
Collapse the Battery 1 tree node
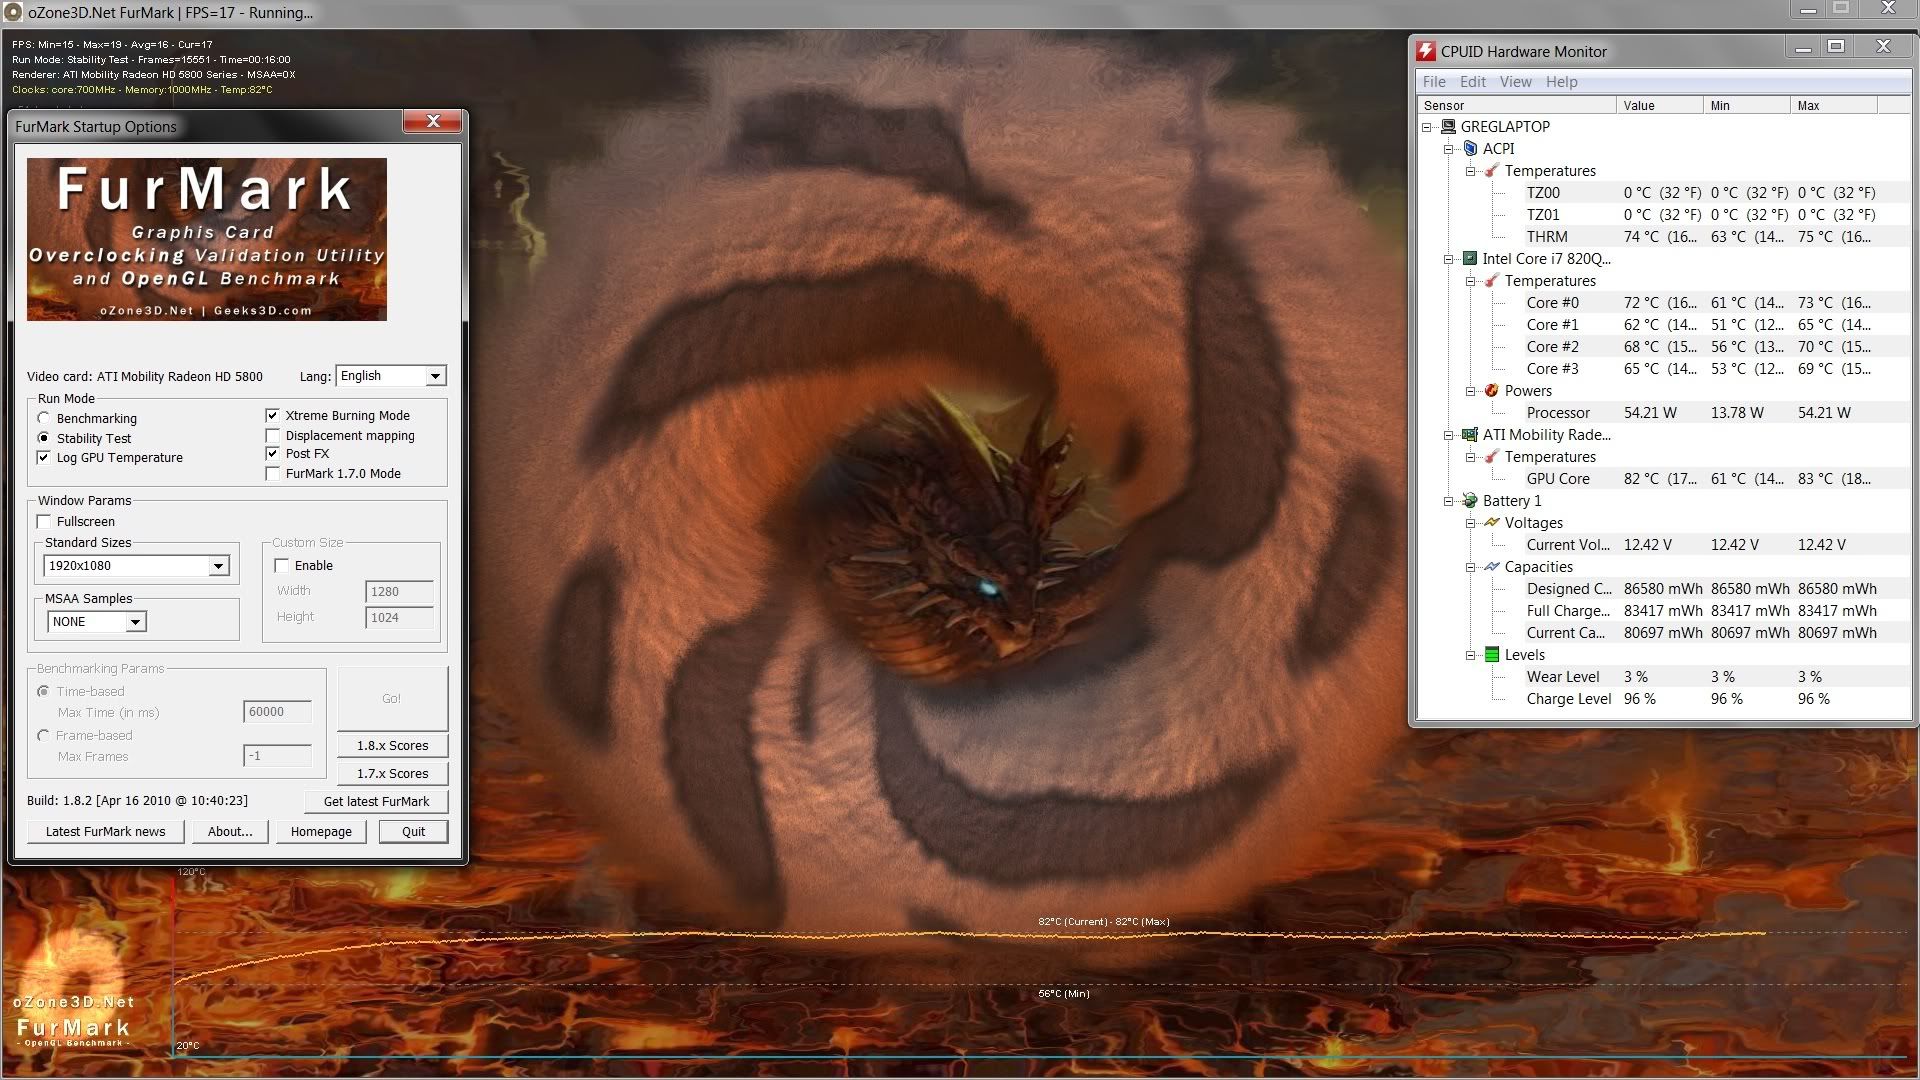pyautogui.click(x=1448, y=501)
